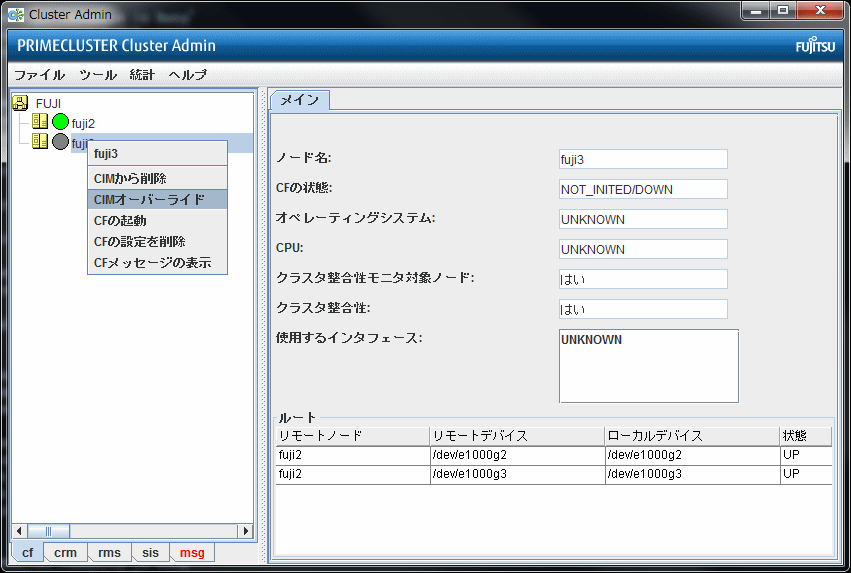Image resolution: width=851 pixels, height=573 pixels.
Task: Click the node book icon beside fuji2
Action: (x=40, y=121)
